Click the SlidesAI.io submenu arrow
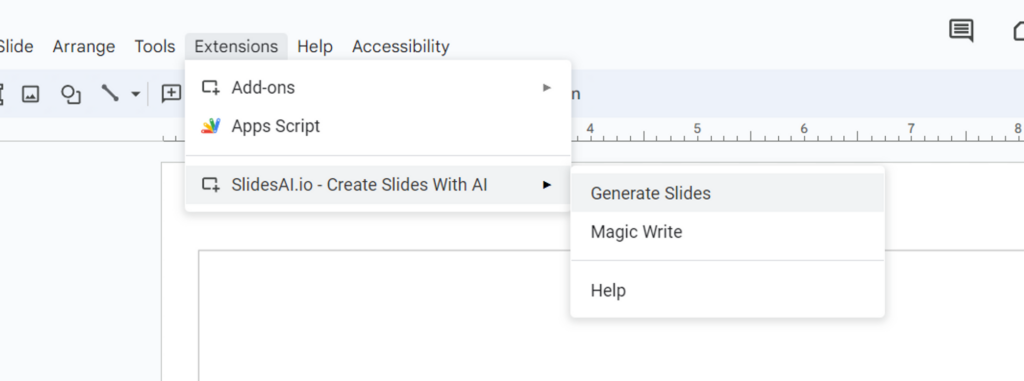The image size is (1024, 381). (547, 185)
